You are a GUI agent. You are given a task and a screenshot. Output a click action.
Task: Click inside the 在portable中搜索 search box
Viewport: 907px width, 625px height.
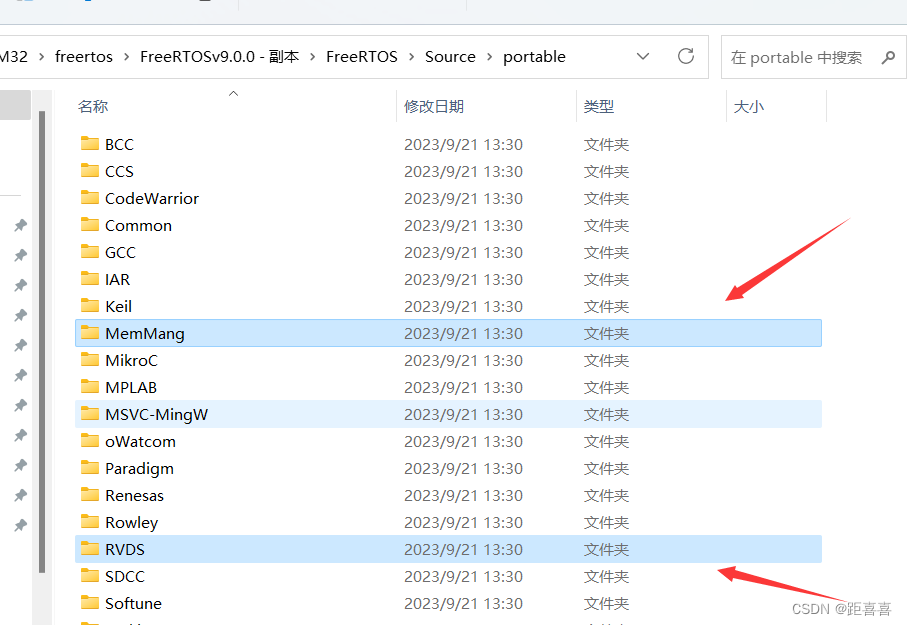(800, 57)
